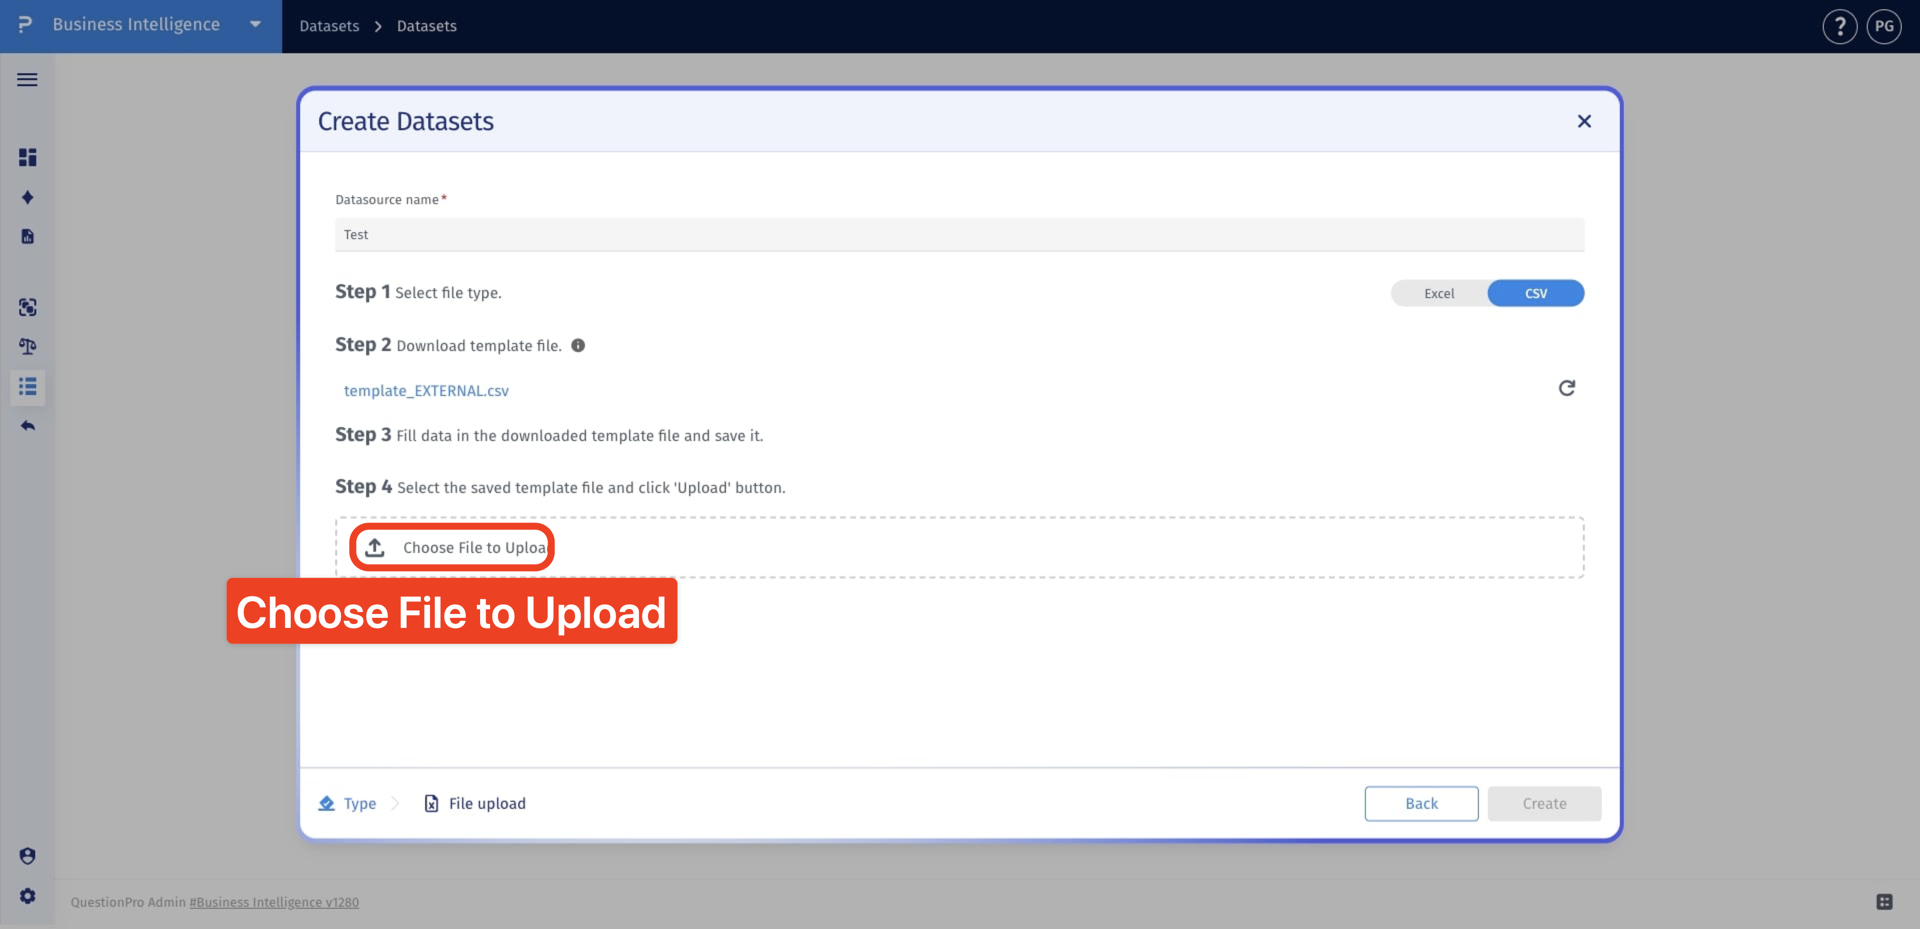Click the second Datasets breadcrumb
This screenshot has width=1920, height=929.
pos(427,26)
